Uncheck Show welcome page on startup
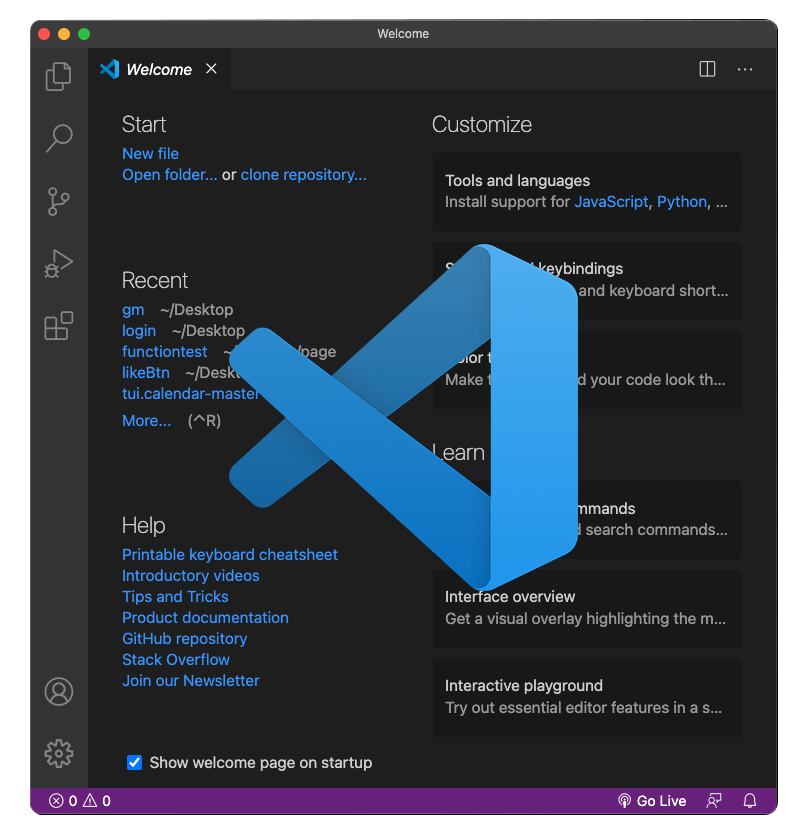The width and height of the screenshot is (807, 834). 135,762
